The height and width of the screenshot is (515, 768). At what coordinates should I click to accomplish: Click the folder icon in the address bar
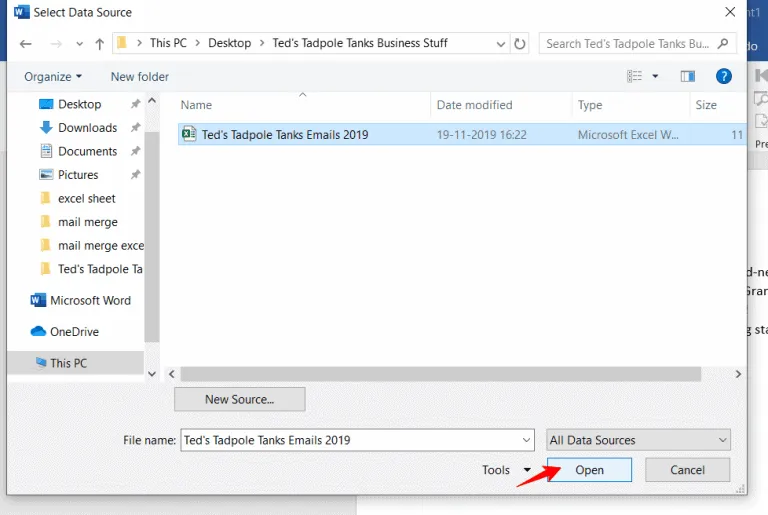122,43
